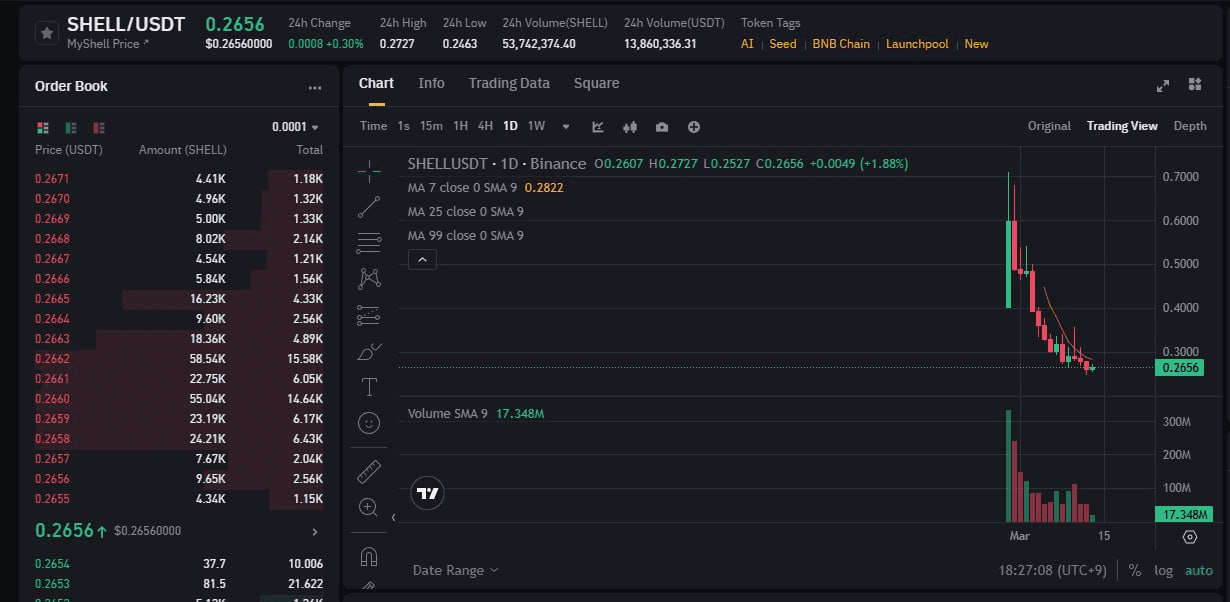Open the technical indicators chart icon

pos(598,127)
